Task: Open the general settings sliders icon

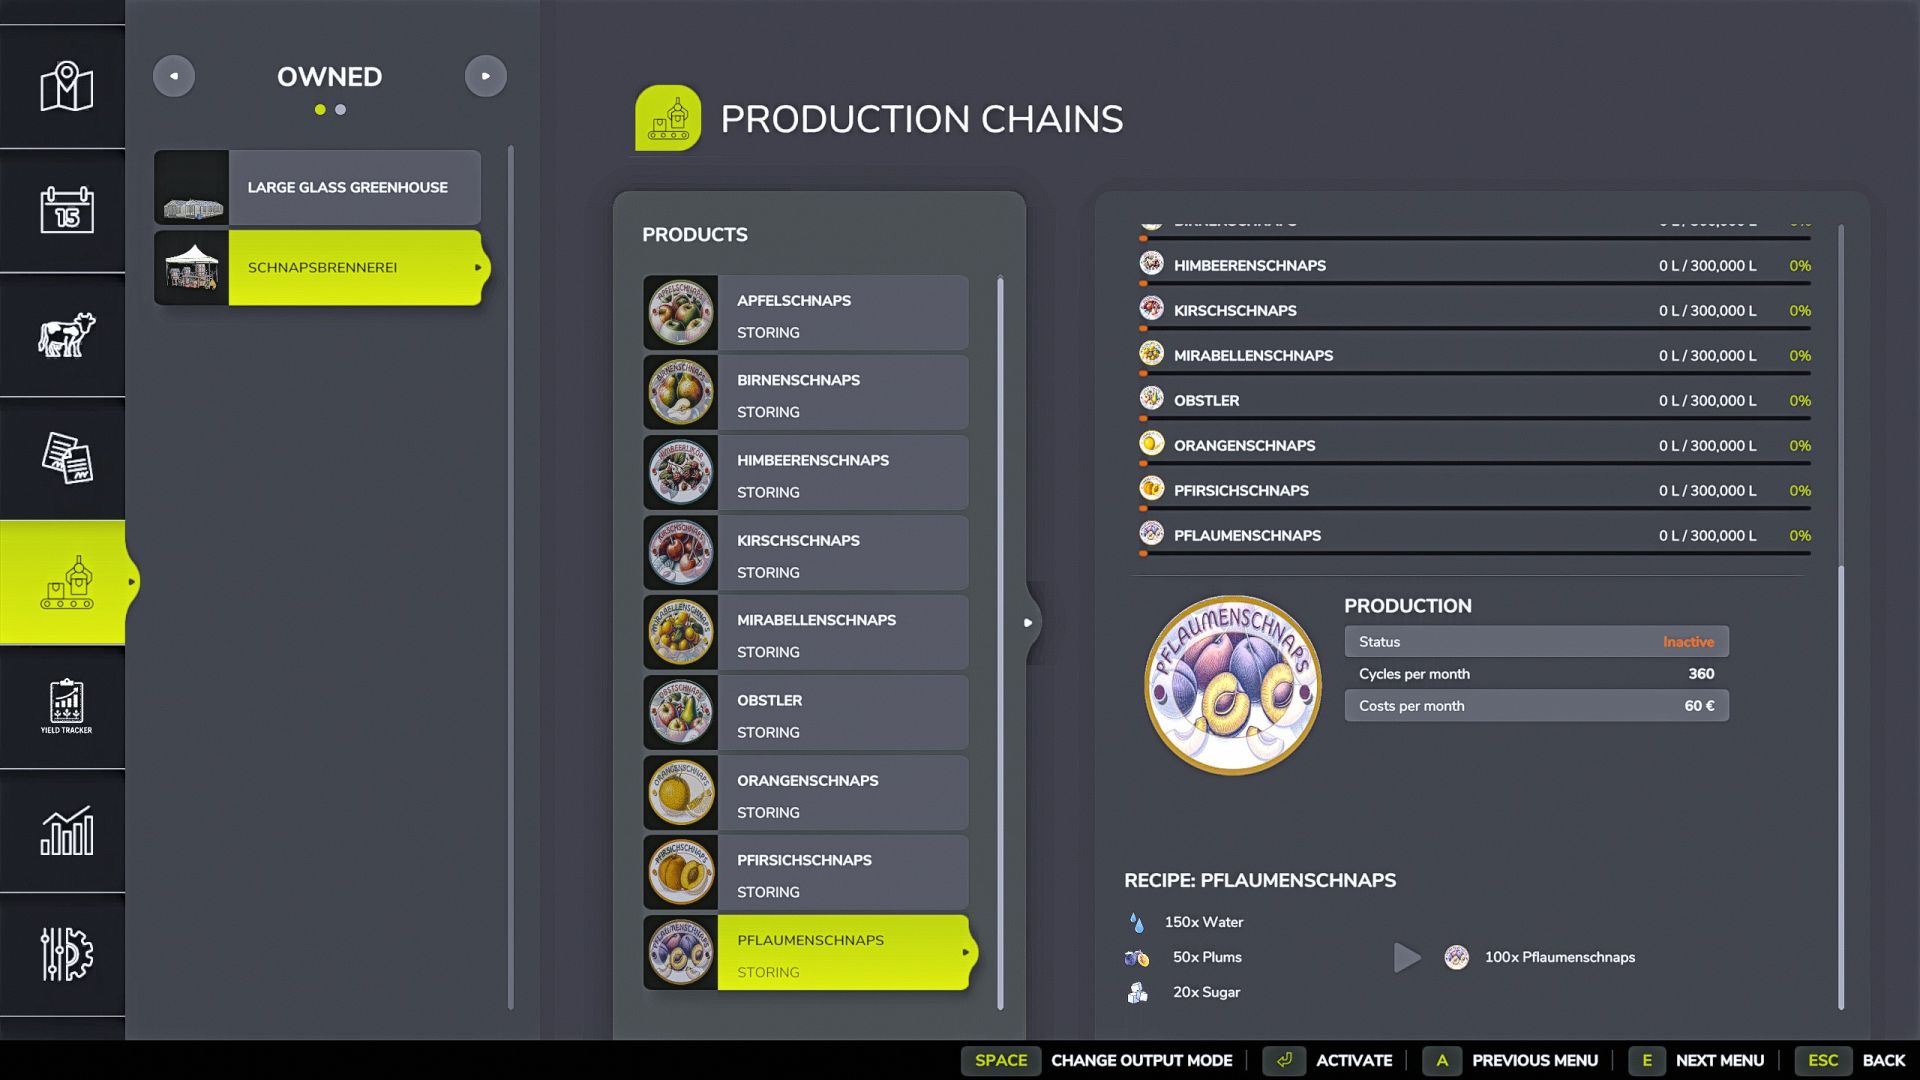Action: 66,954
